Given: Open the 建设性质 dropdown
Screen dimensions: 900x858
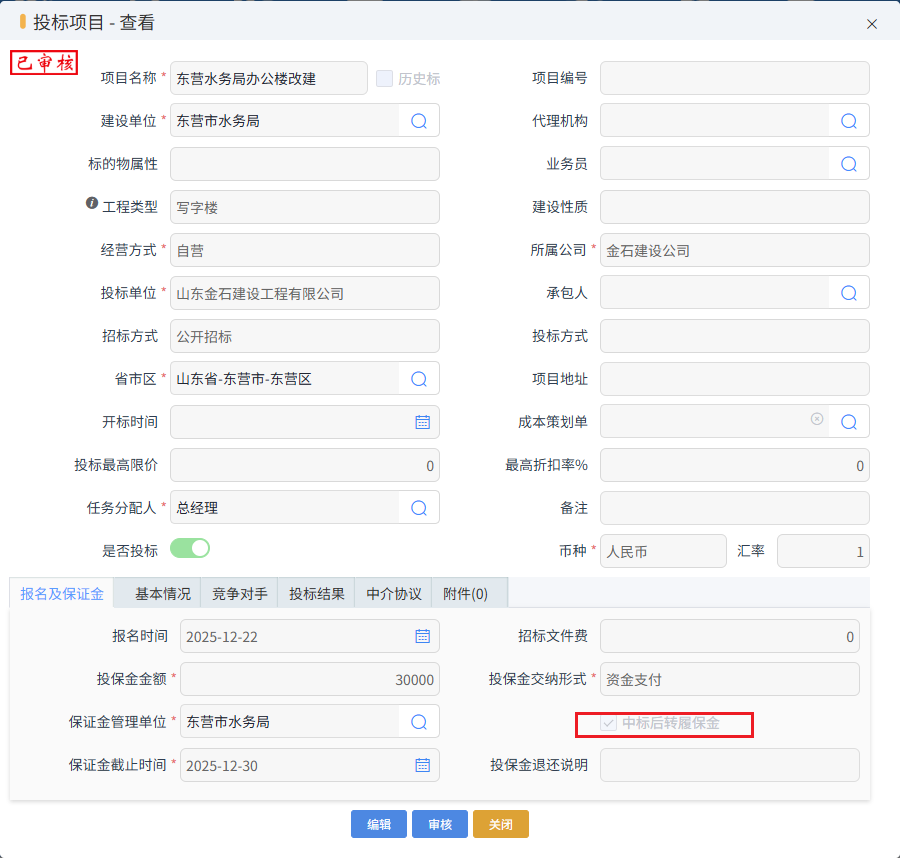Looking at the screenshot, I should [735, 207].
